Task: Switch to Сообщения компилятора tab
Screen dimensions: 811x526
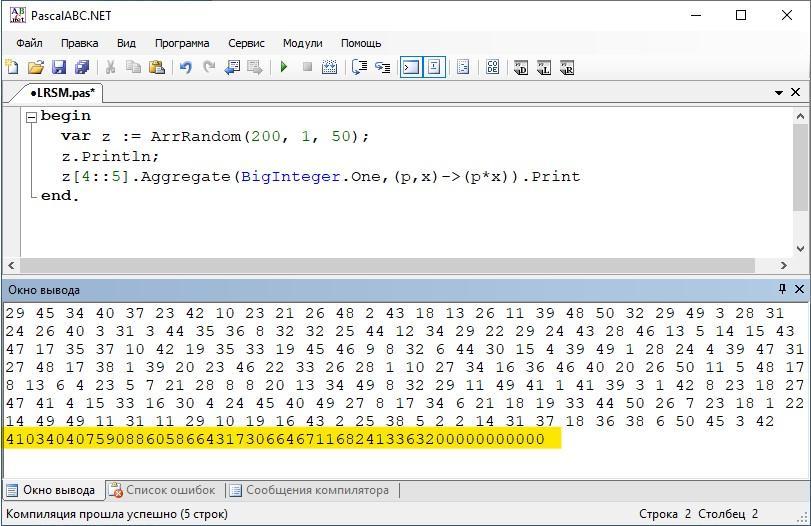Action: 310,490
